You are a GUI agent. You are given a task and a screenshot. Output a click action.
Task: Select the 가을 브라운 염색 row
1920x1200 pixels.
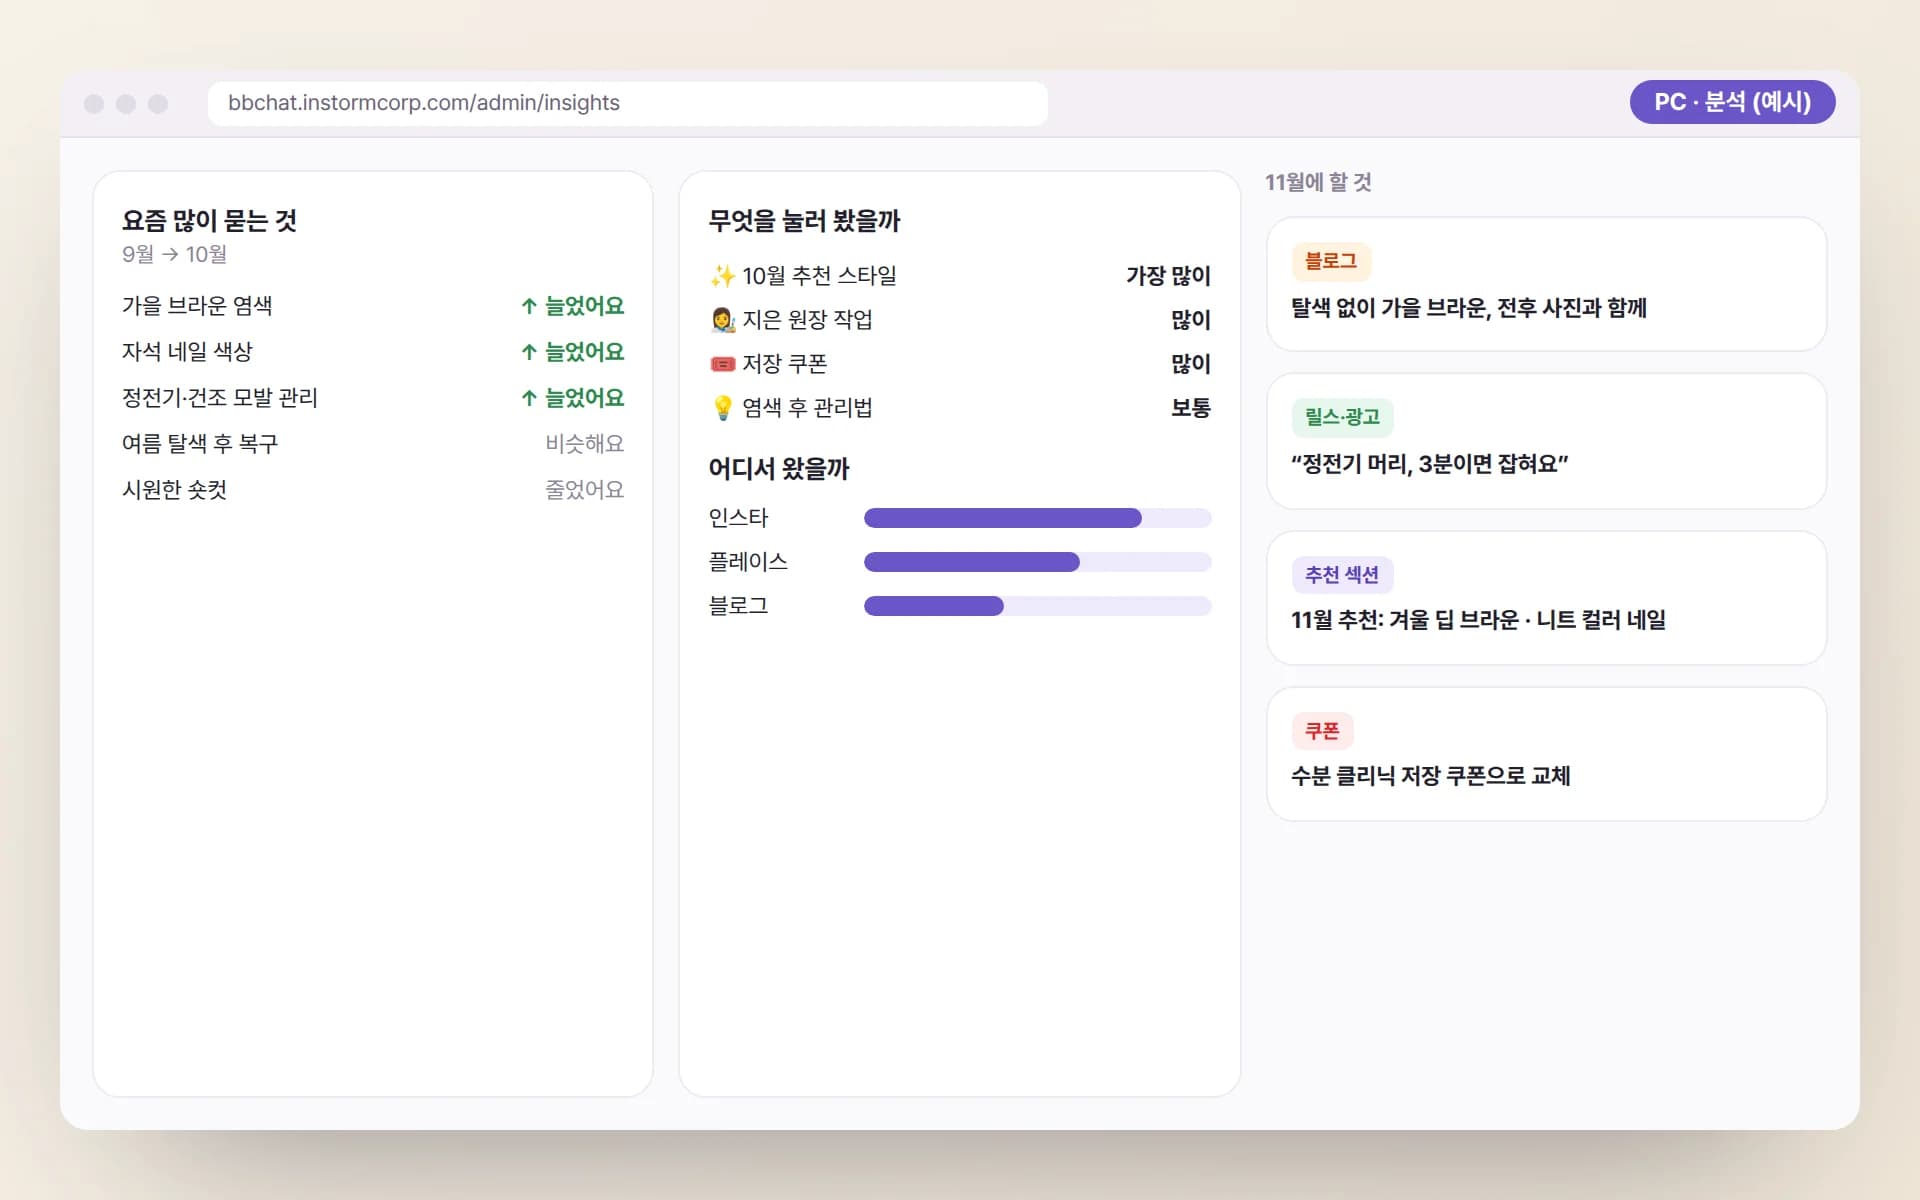[372, 306]
